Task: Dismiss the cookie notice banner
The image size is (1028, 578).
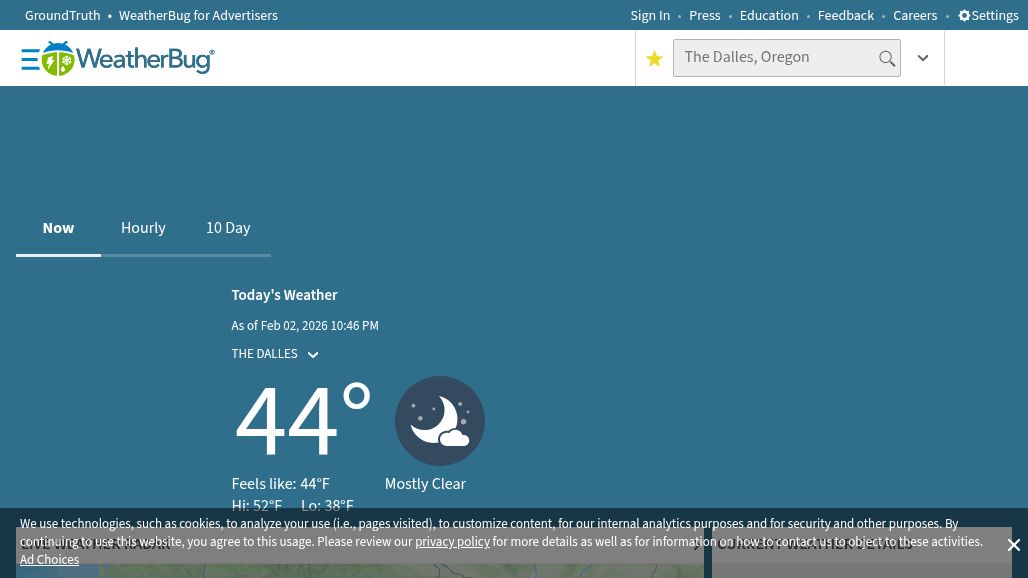Action: coord(1013,546)
